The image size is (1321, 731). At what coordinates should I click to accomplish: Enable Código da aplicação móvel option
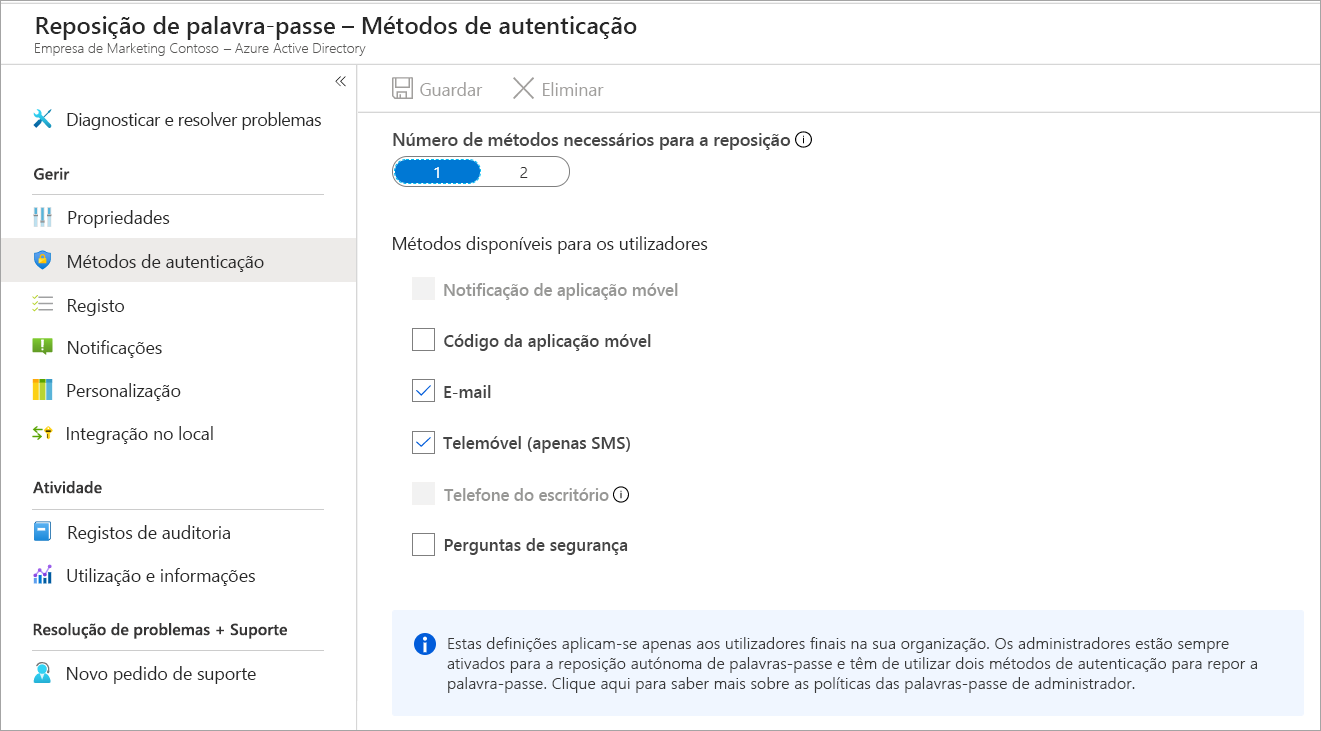422,339
